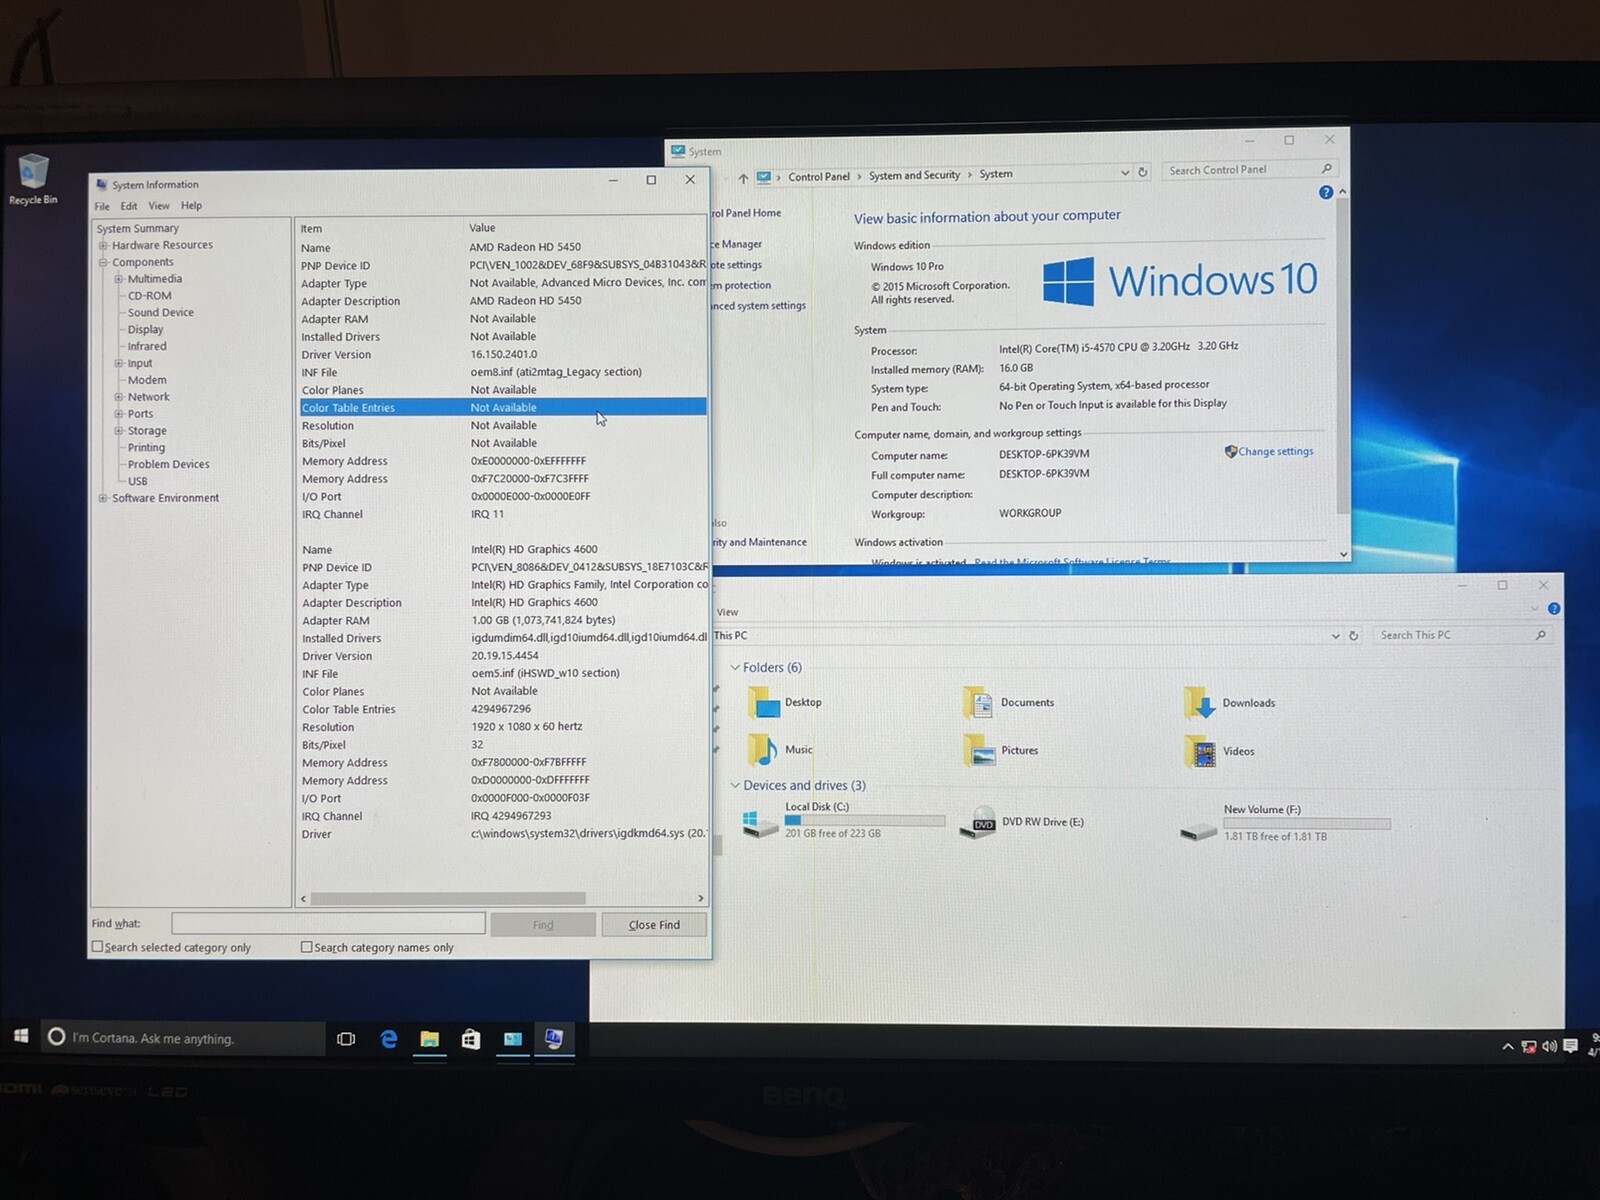The height and width of the screenshot is (1200, 1600).
Task: Open the Action Center notification icon
Action: 1570,1046
